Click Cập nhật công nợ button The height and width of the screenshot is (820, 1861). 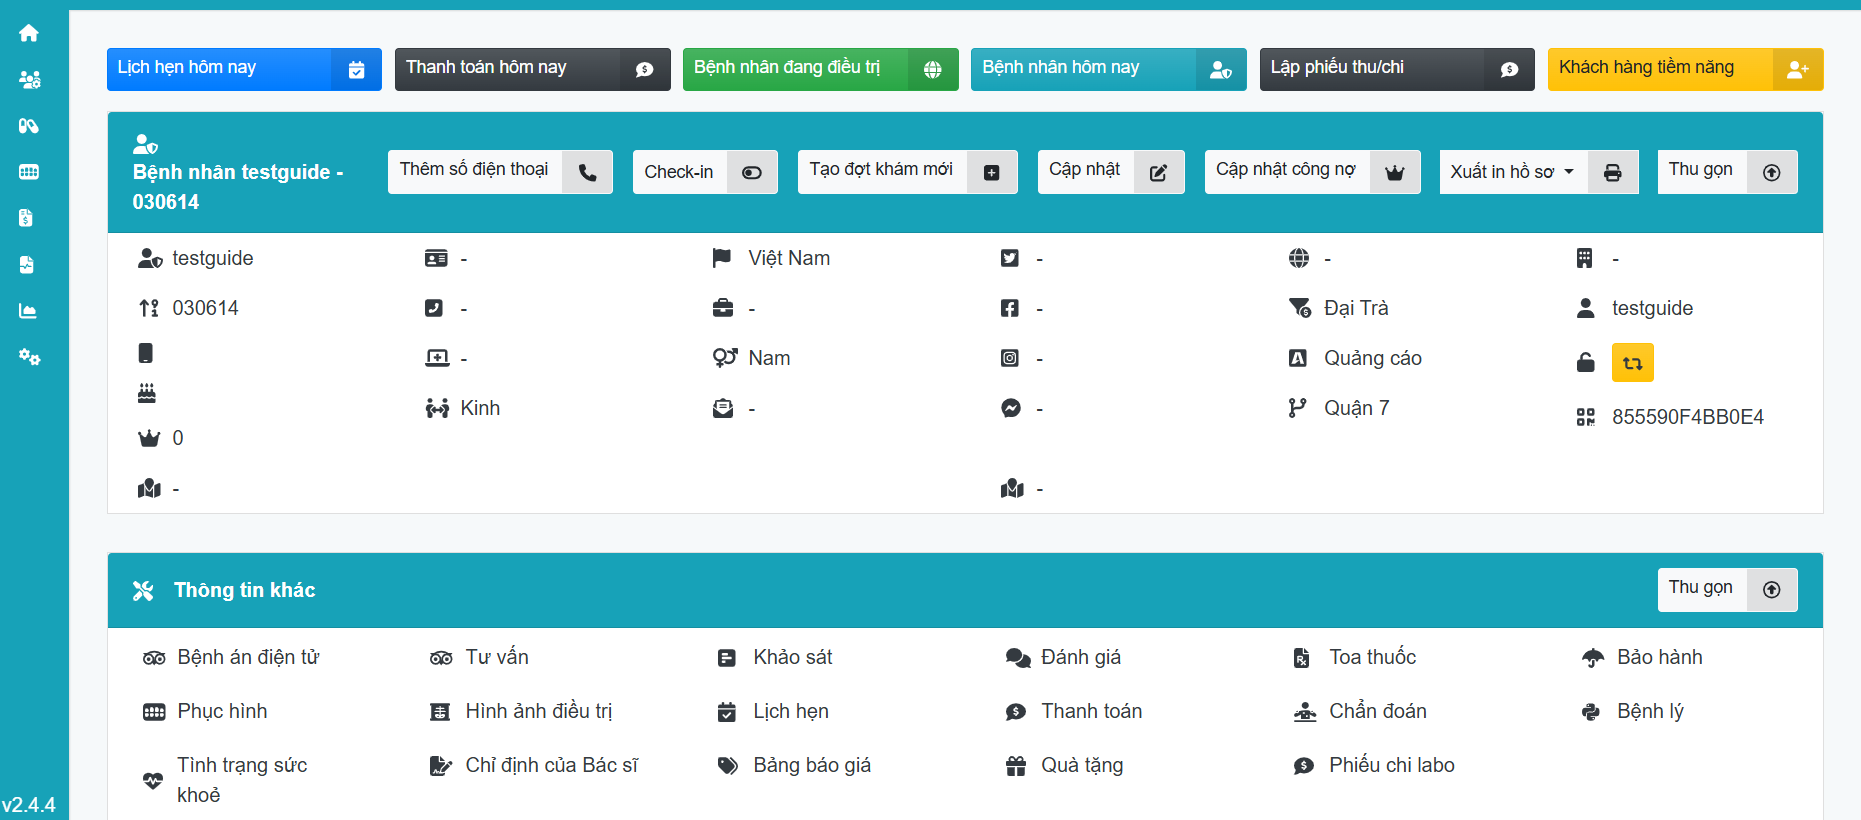(x=1311, y=172)
